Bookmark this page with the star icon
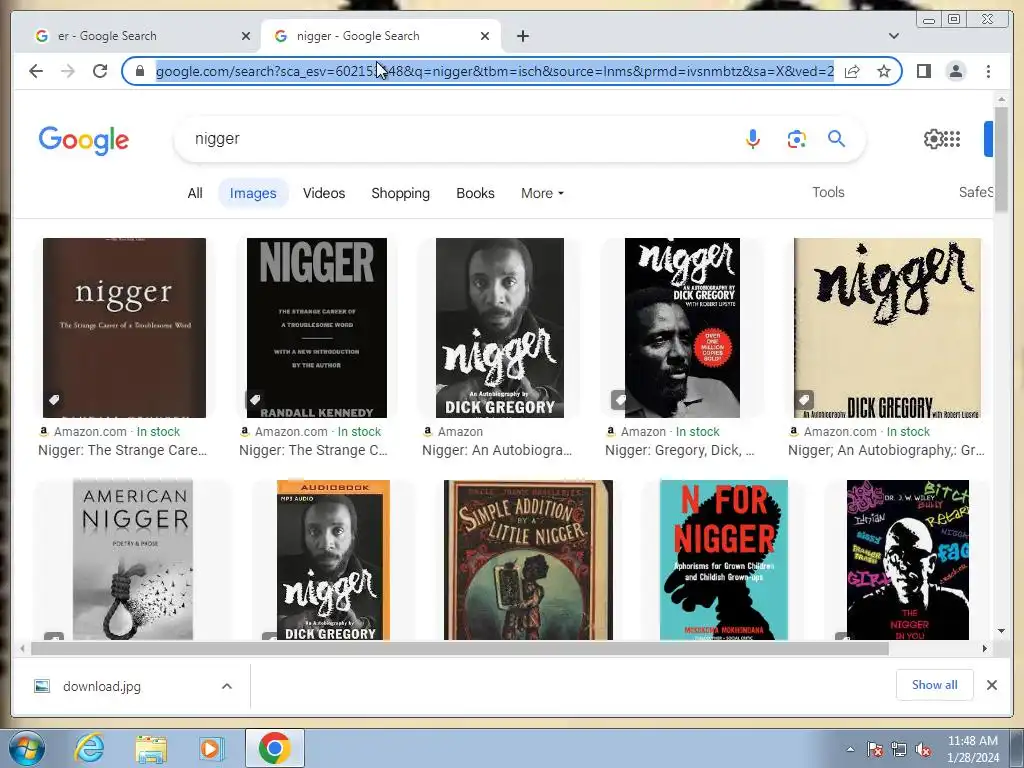Viewport: 1024px width, 768px height. tap(884, 71)
